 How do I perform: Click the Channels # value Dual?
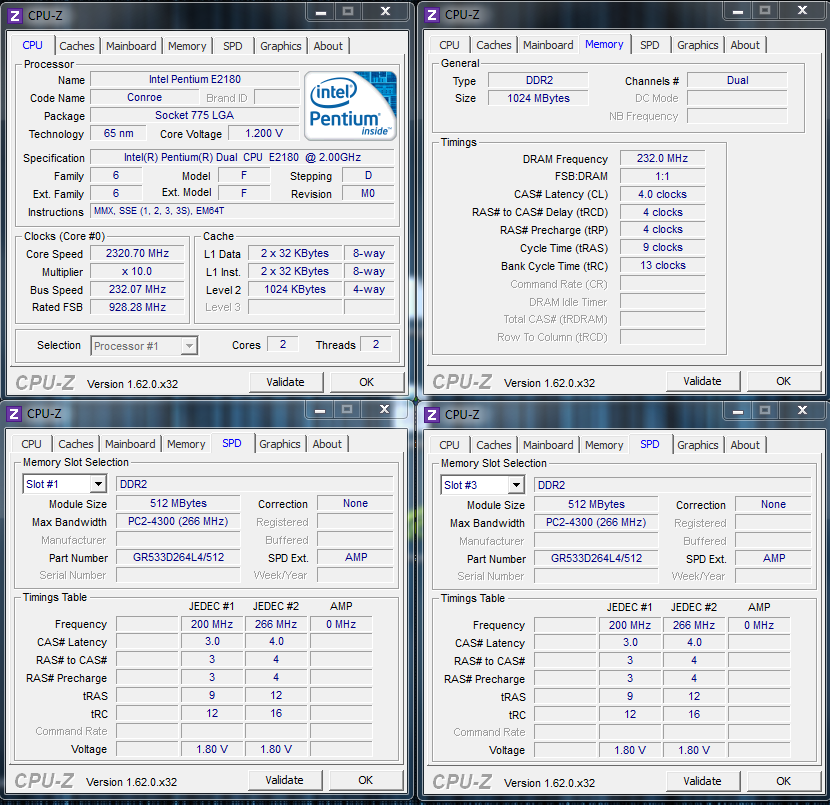[x=737, y=80]
